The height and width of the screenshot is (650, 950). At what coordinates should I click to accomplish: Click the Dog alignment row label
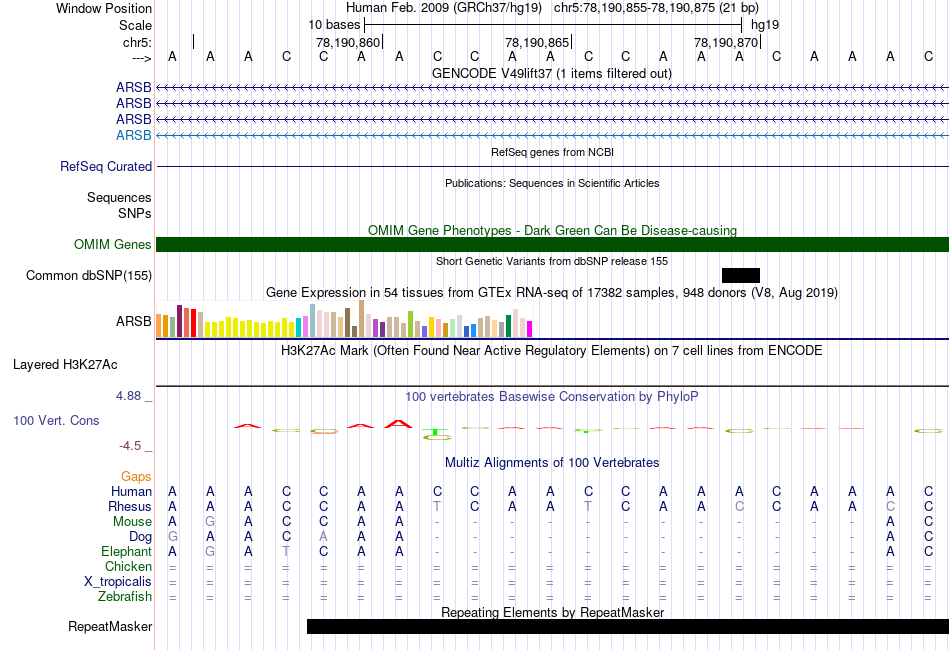(140, 537)
